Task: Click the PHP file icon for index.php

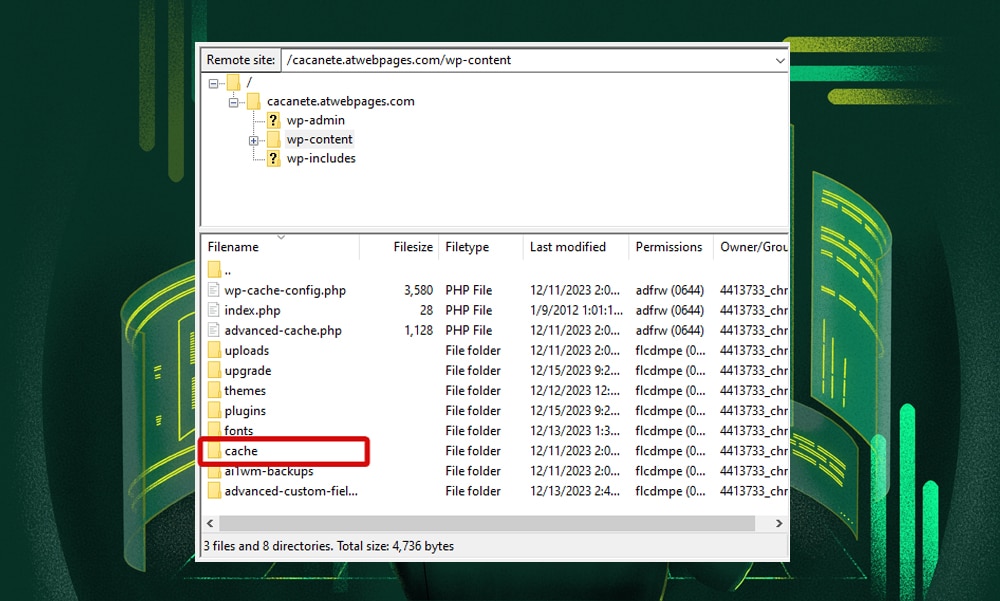Action: pyautogui.click(x=215, y=310)
